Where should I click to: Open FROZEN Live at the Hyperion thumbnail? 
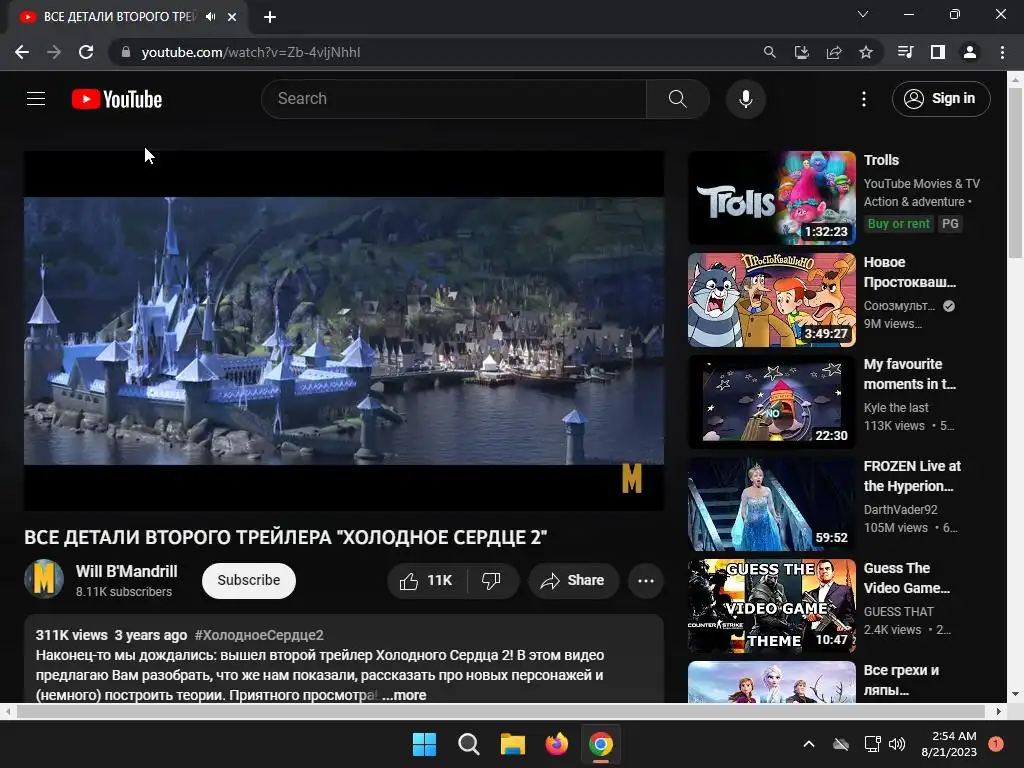pos(772,504)
